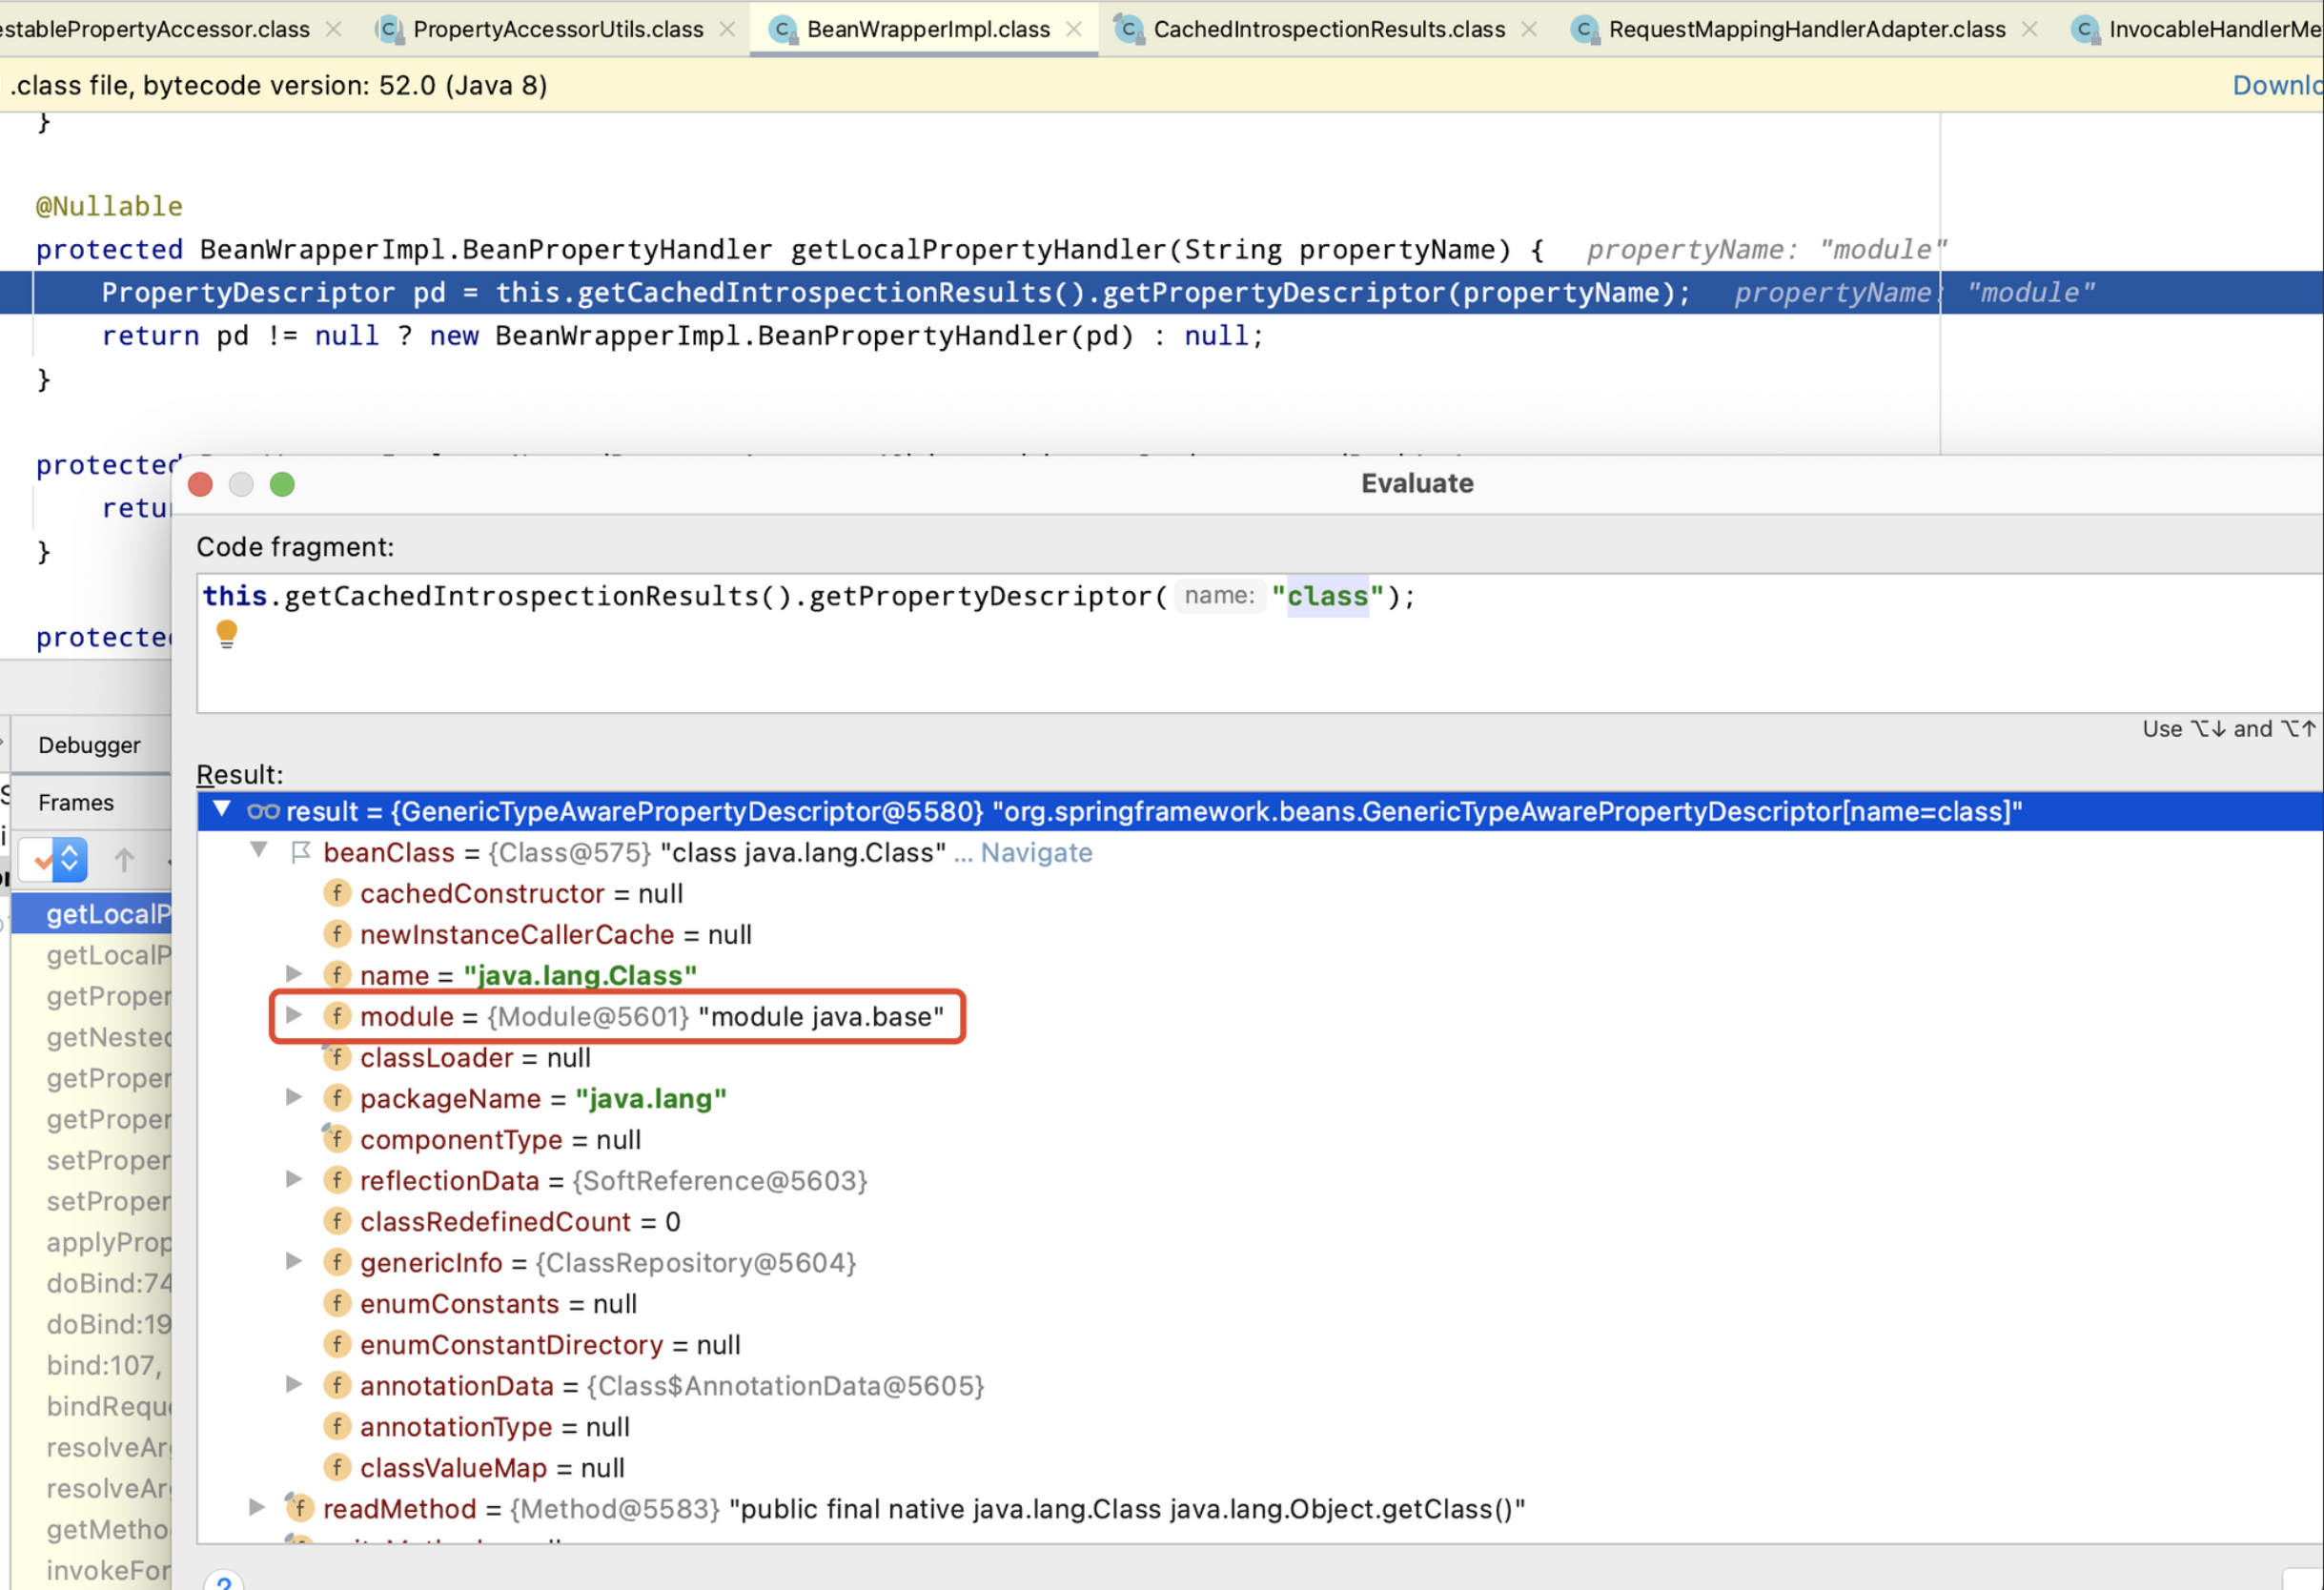Click the watch glasses icon beside result
This screenshot has height=1590, width=2324.
[263, 811]
